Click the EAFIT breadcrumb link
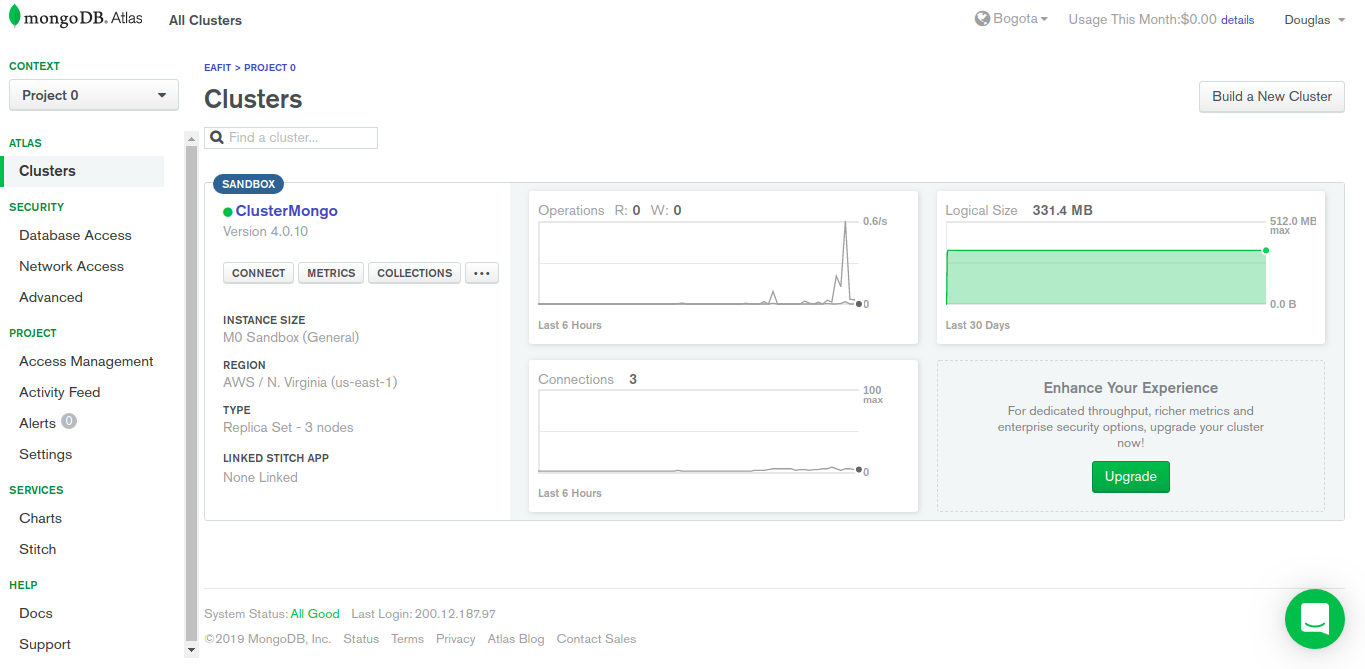1365x669 pixels. [x=217, y=68]
